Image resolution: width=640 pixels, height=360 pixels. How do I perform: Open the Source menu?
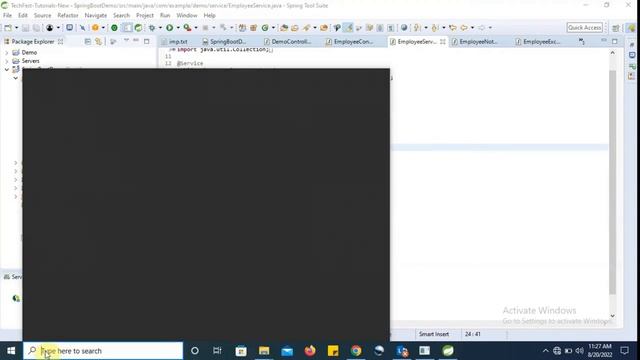coord(42,16)
